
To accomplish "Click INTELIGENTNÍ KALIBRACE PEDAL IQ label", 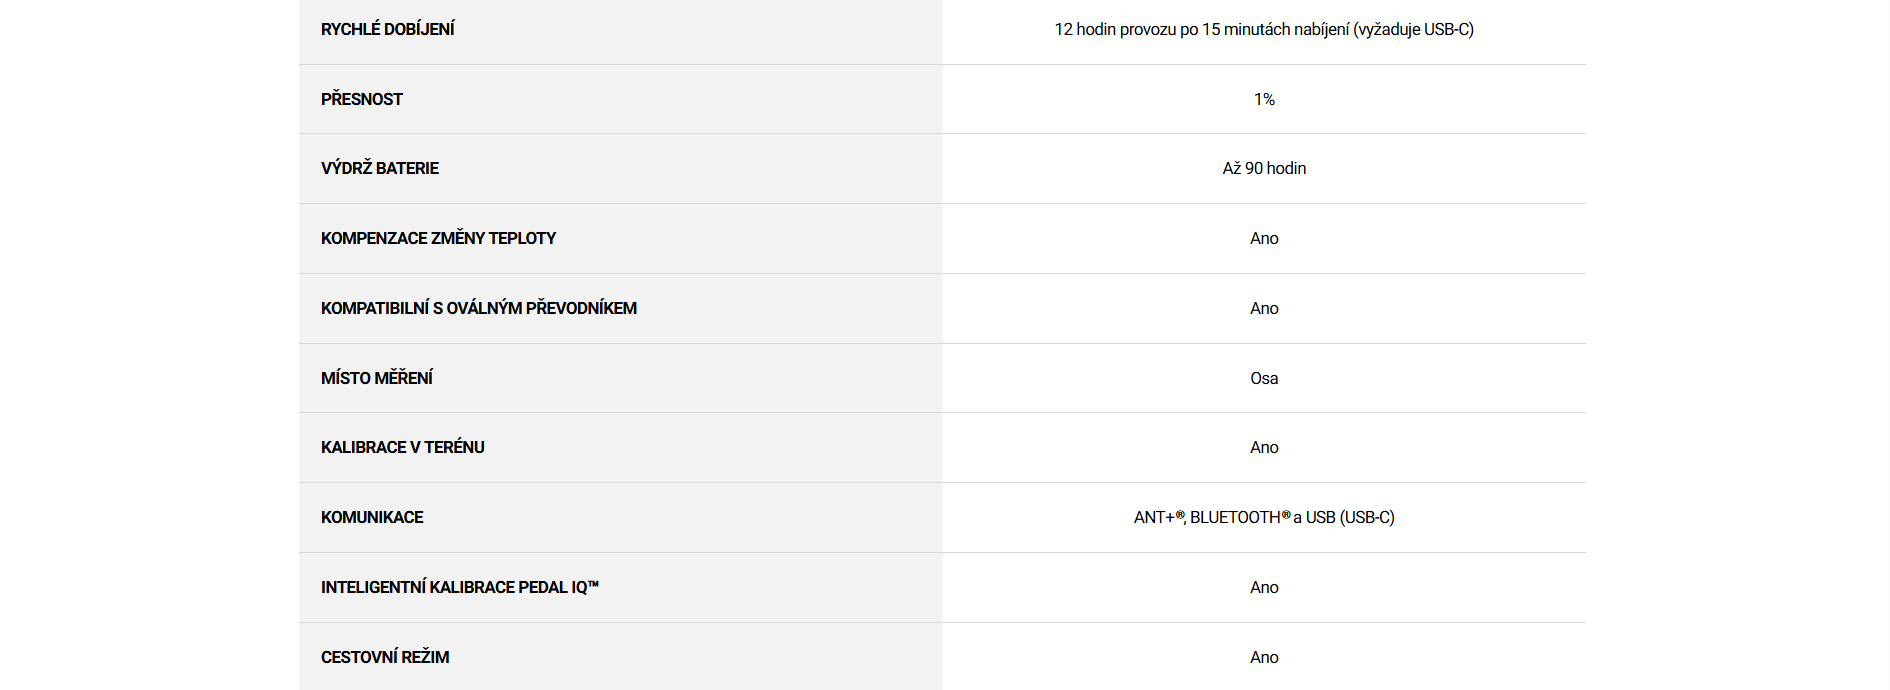I will (x=459, y=587).
